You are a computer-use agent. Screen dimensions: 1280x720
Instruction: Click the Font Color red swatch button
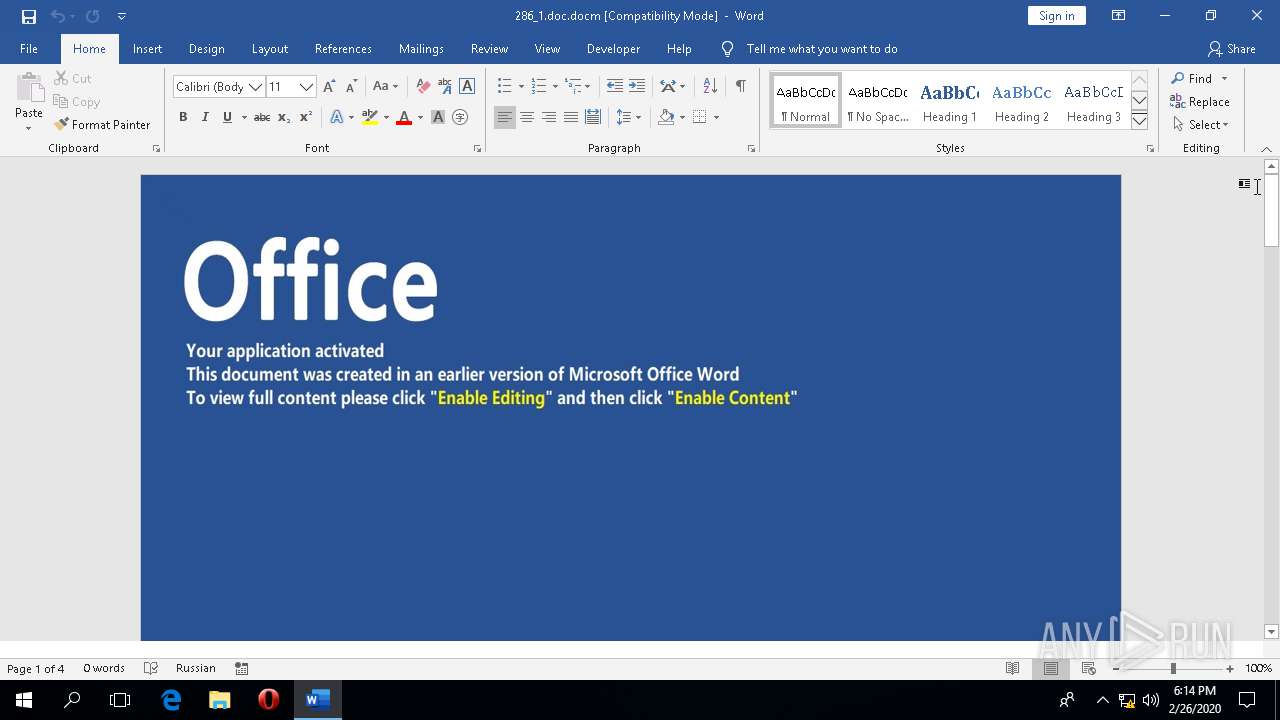[404, 117]
